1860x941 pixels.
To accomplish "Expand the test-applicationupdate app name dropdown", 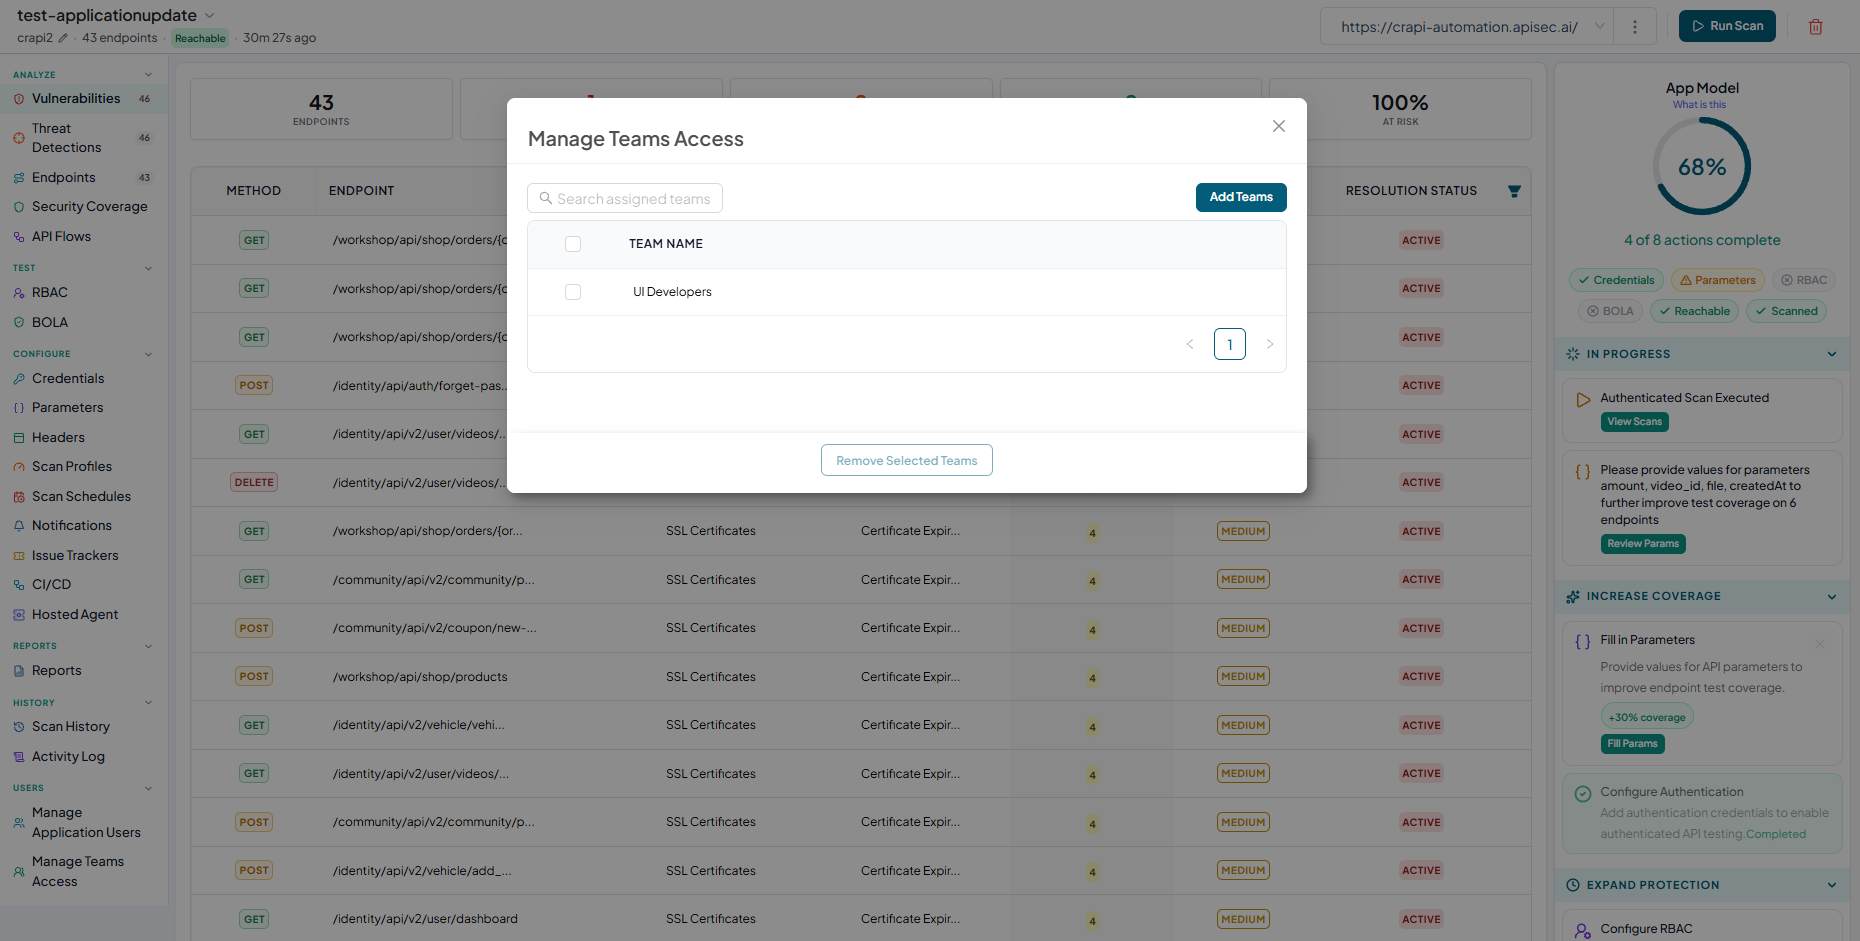I will point(209,15).
